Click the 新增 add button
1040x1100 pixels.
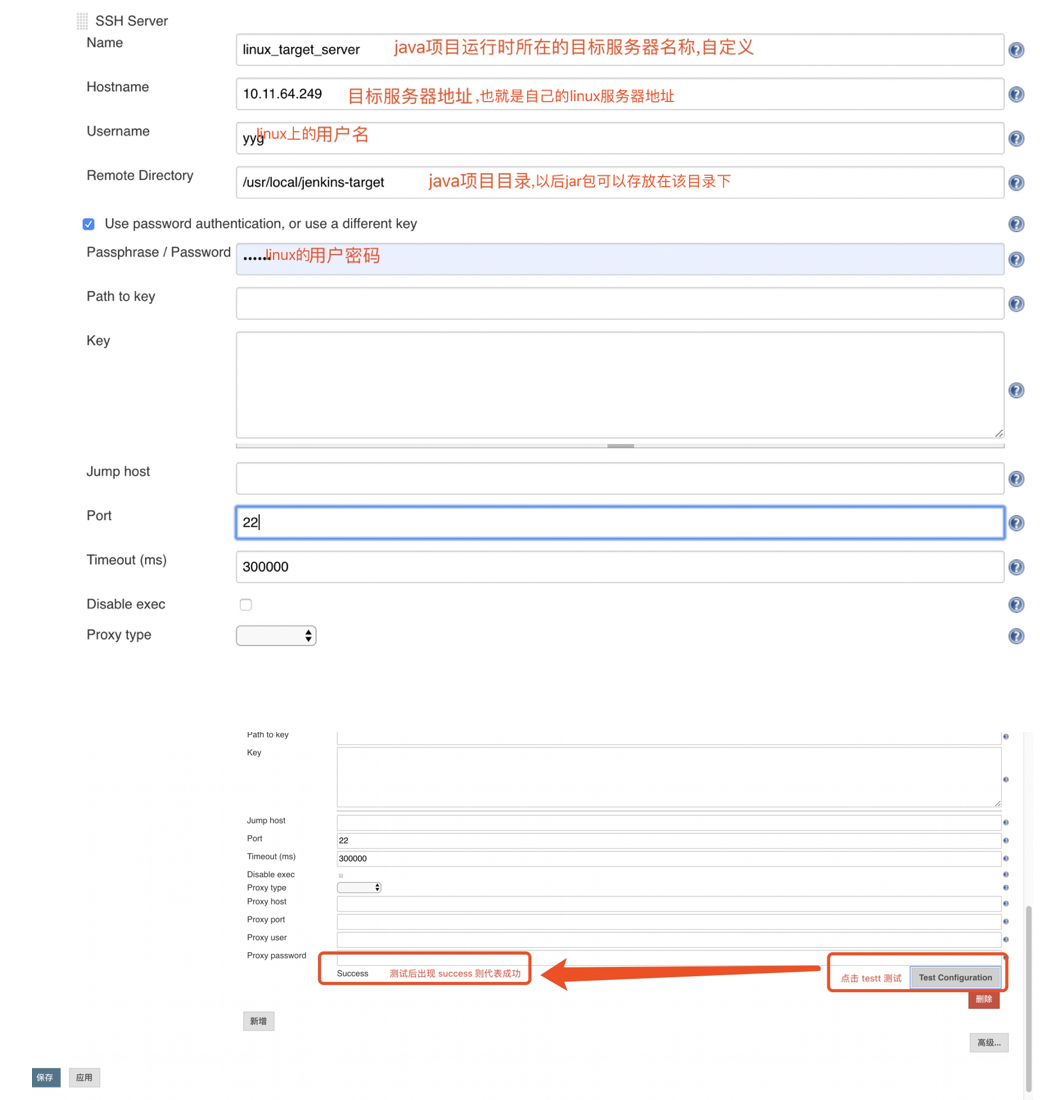pyautogui.click(x=258, y=1021)
